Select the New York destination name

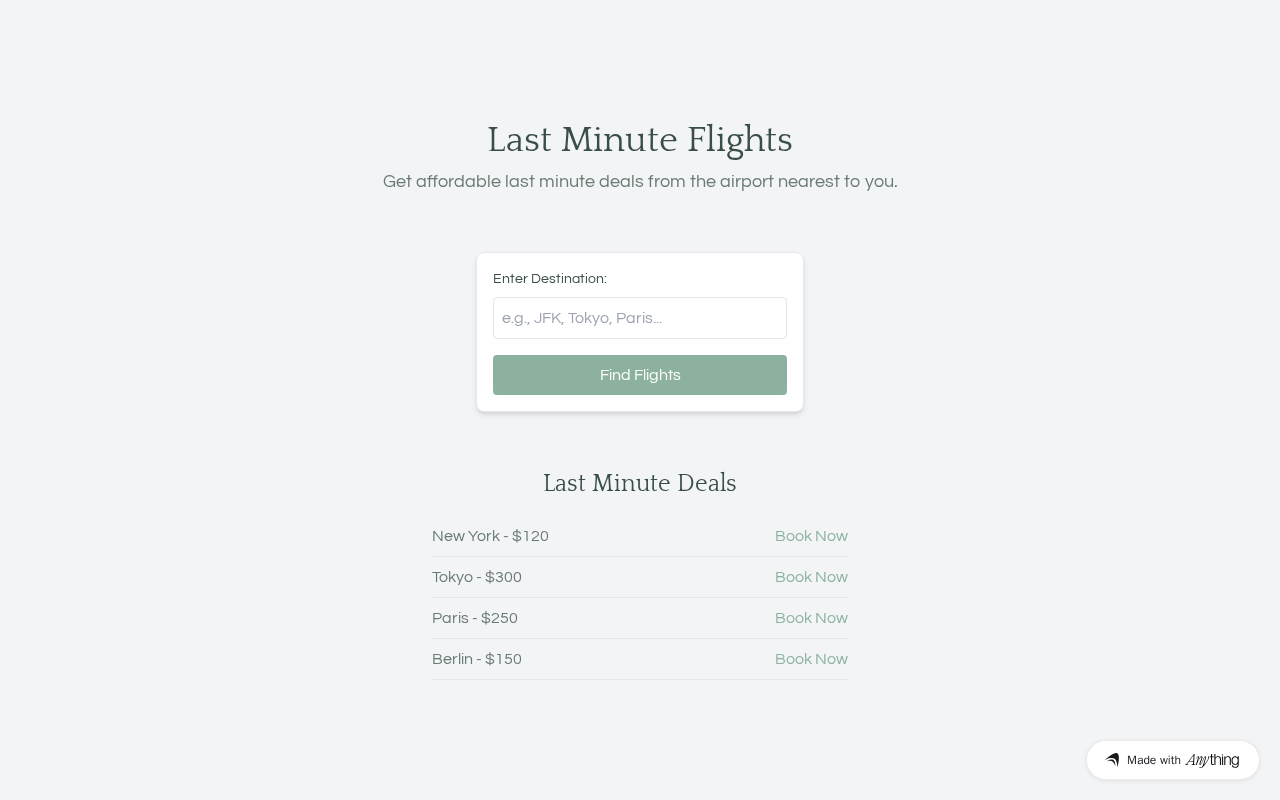(465, 536)
